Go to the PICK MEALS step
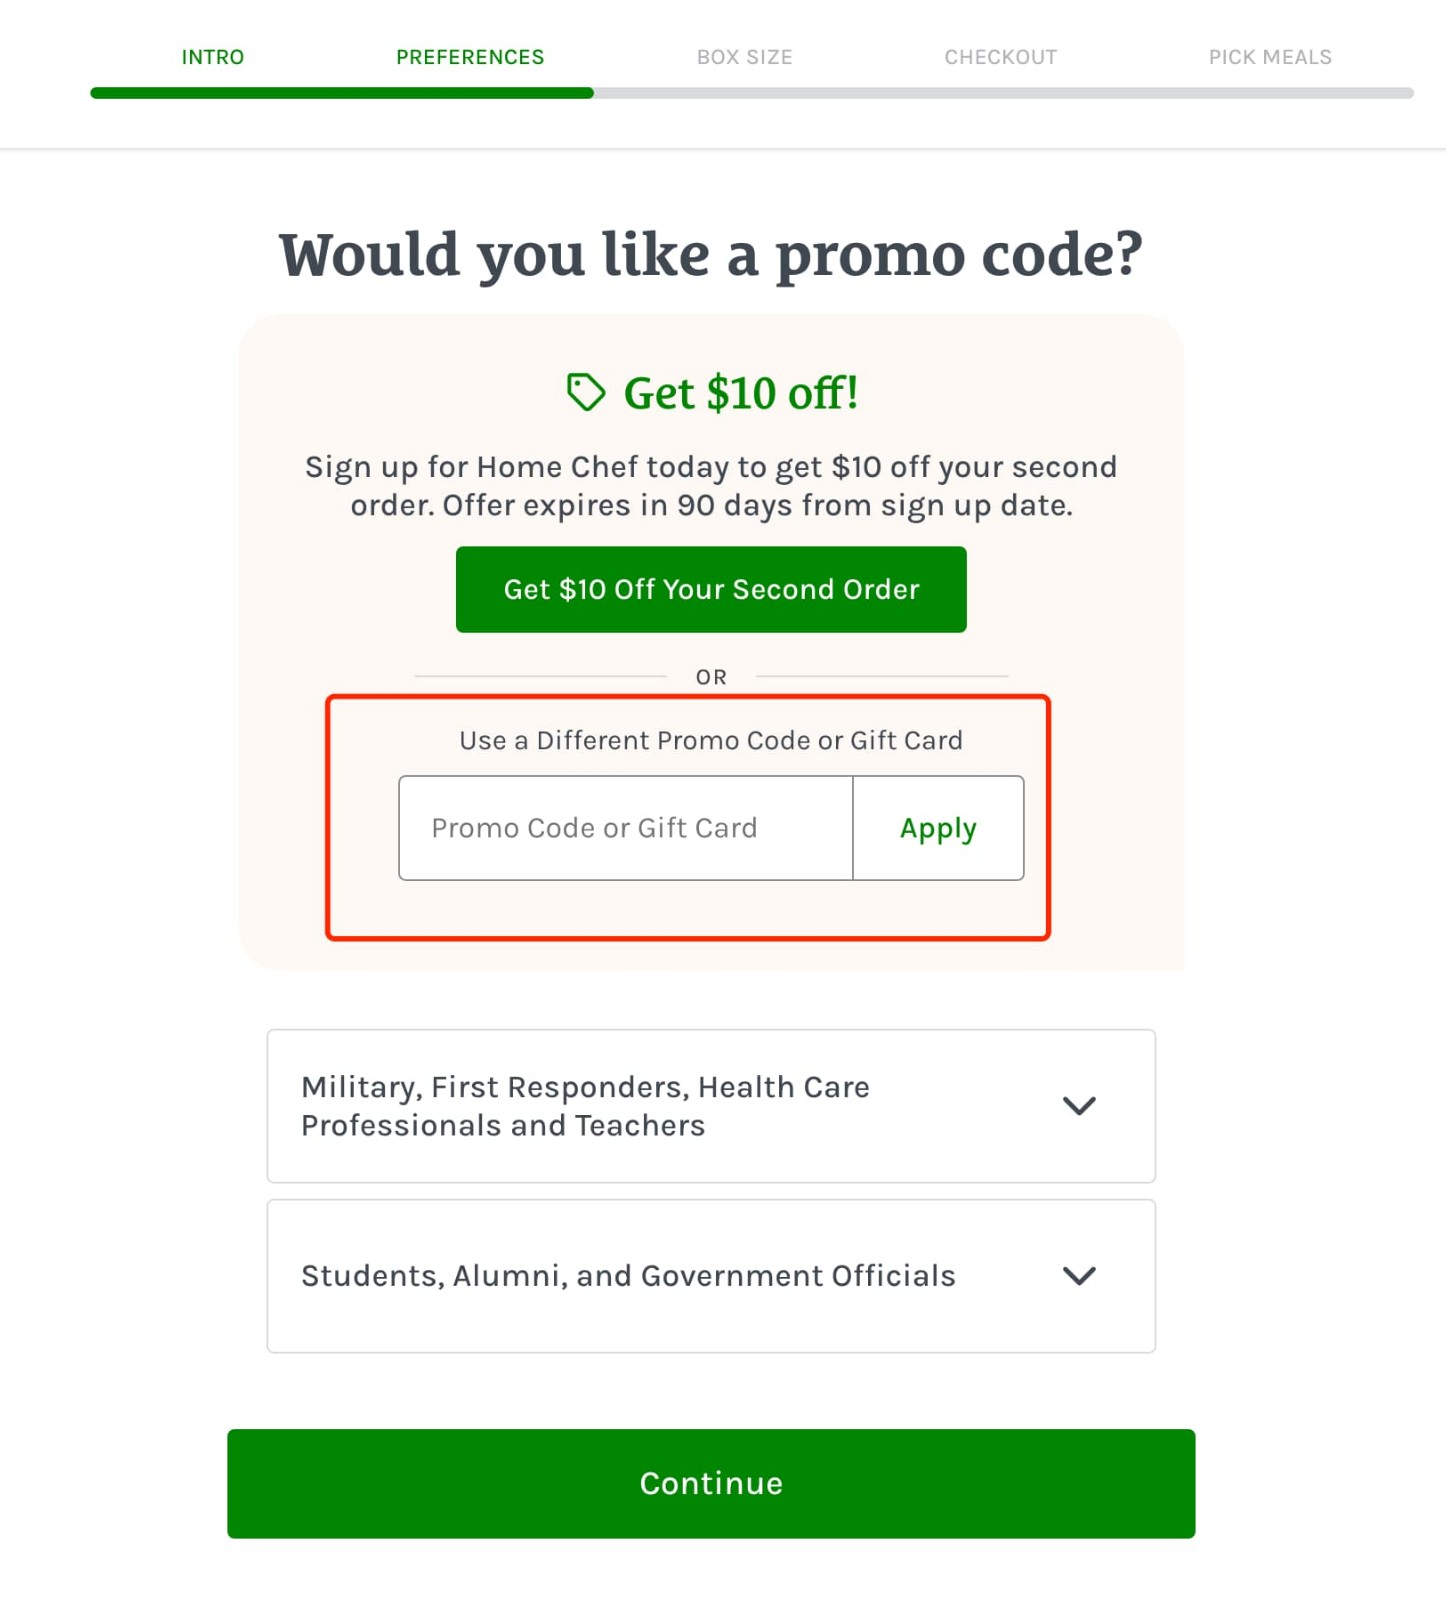Image resolution: width=1446 pixels, height=1600 pixels. 1270,57
